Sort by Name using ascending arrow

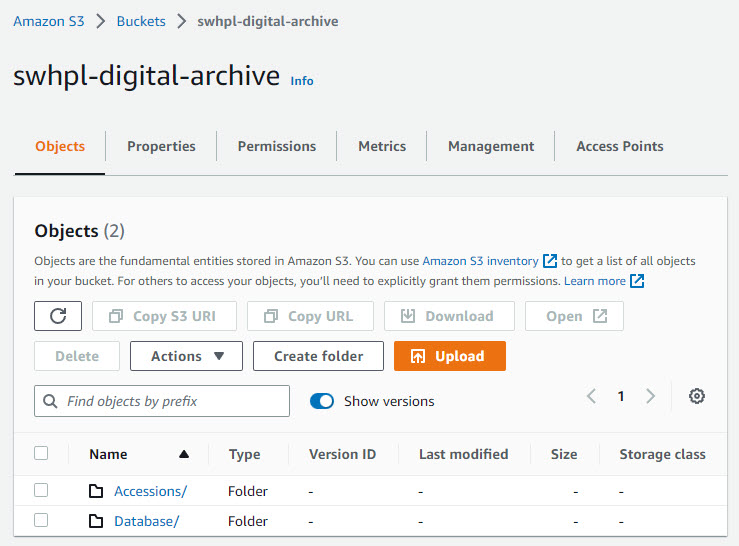184,454
